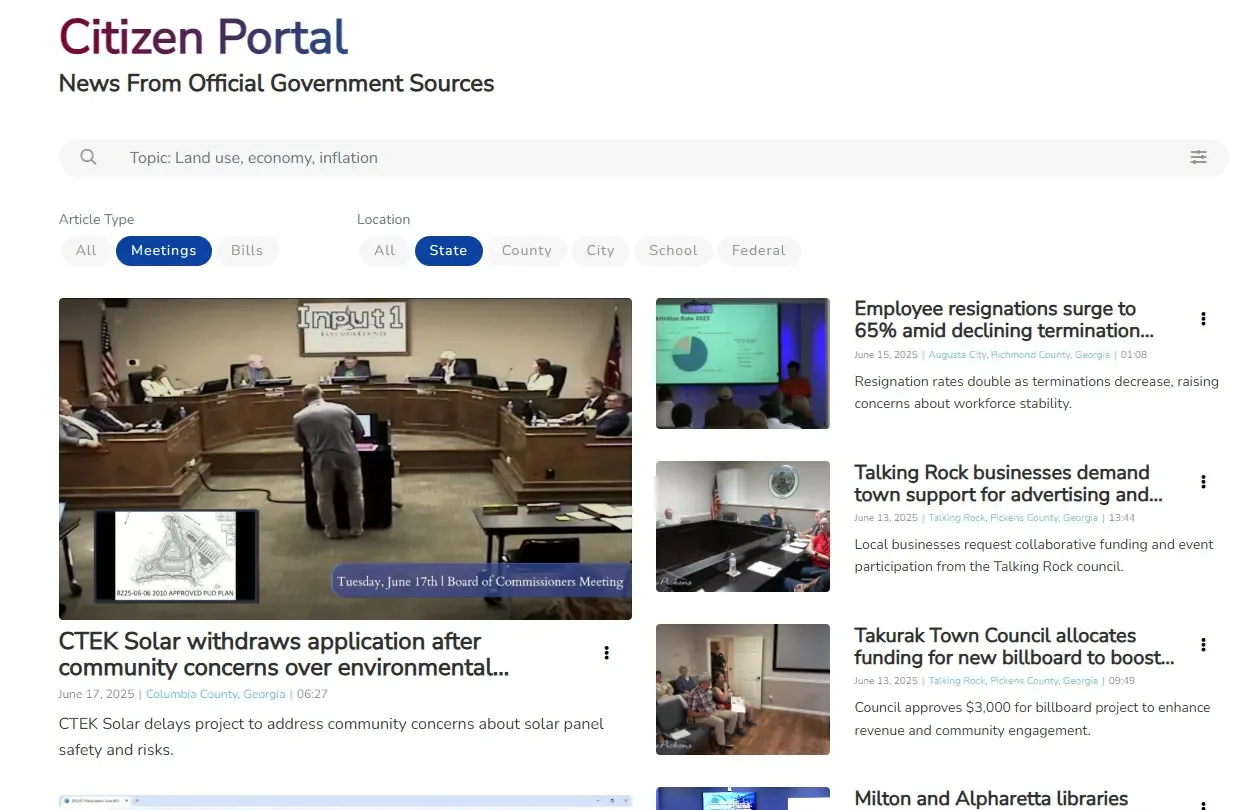This screenshot has height=810, width=1238.
Task: Click 'News From Official Government Sources' tagline
Action: click(277, 84)
